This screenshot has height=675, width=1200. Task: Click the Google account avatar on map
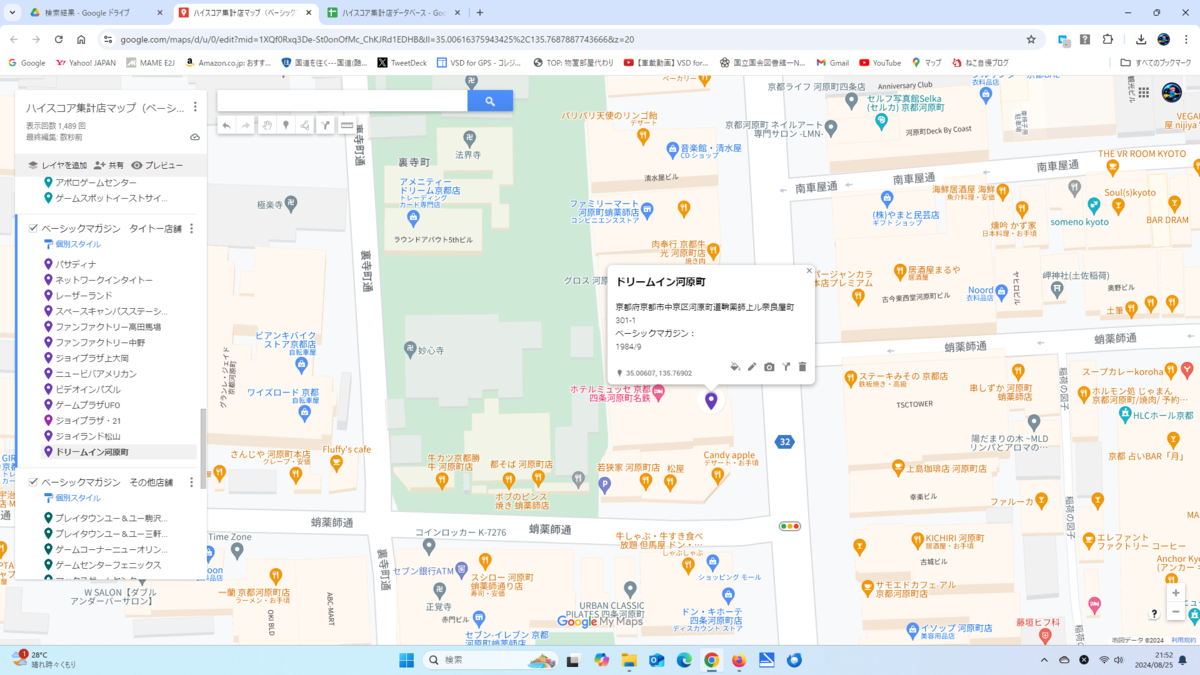(x=1172, y=92)
